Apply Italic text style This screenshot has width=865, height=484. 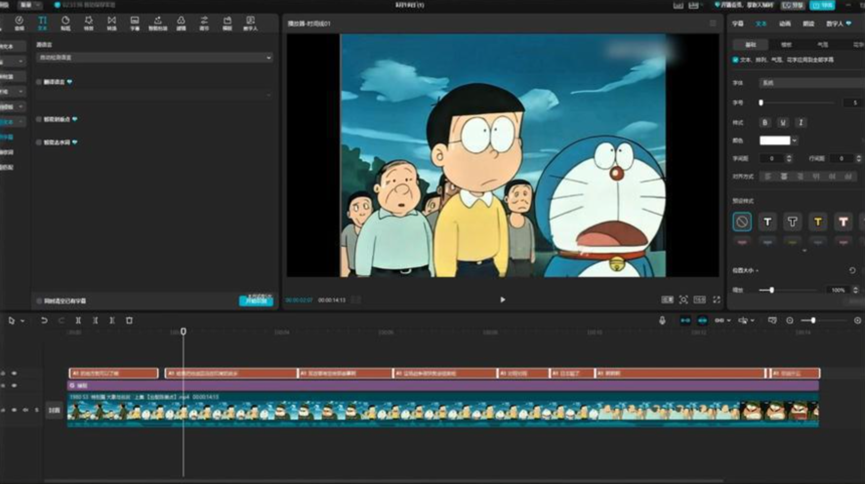(x=801, y=123)
